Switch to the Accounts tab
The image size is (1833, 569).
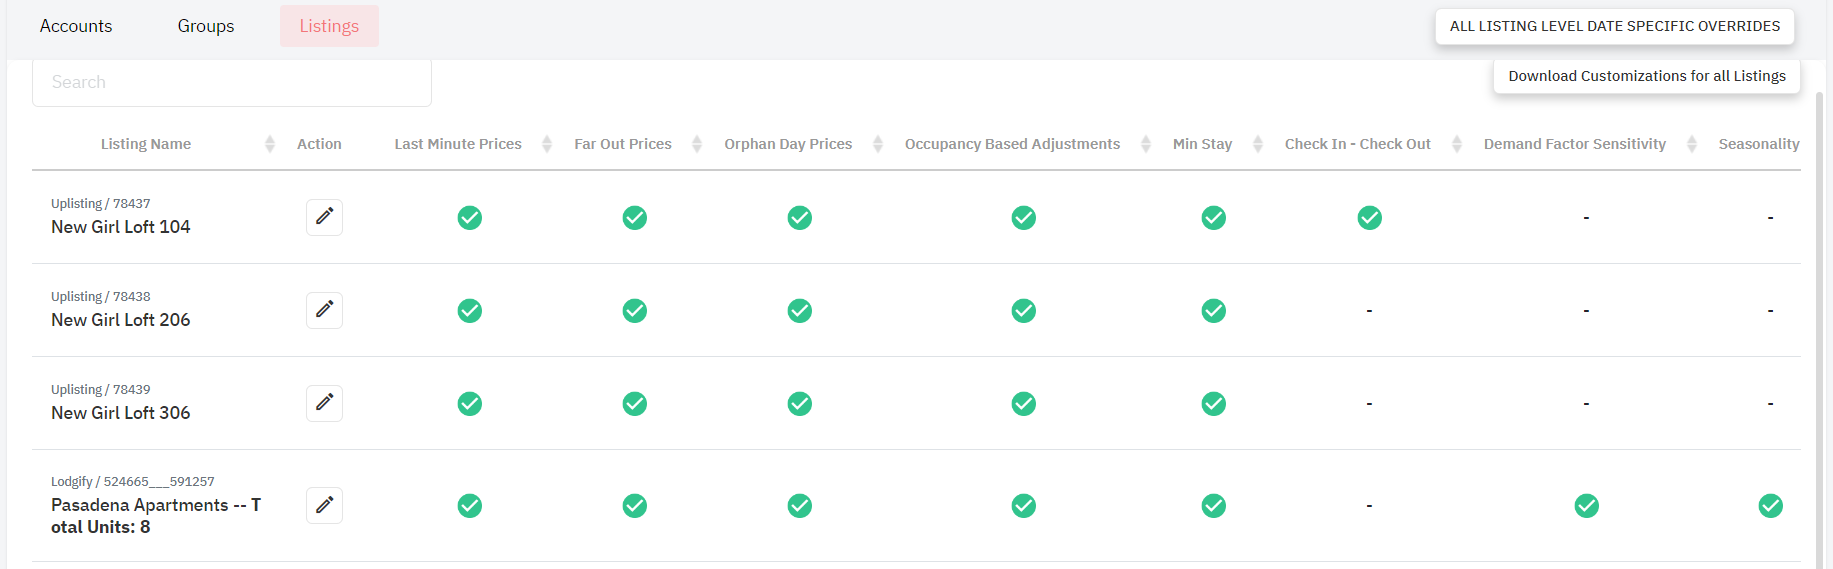click(x=76, y=26)
